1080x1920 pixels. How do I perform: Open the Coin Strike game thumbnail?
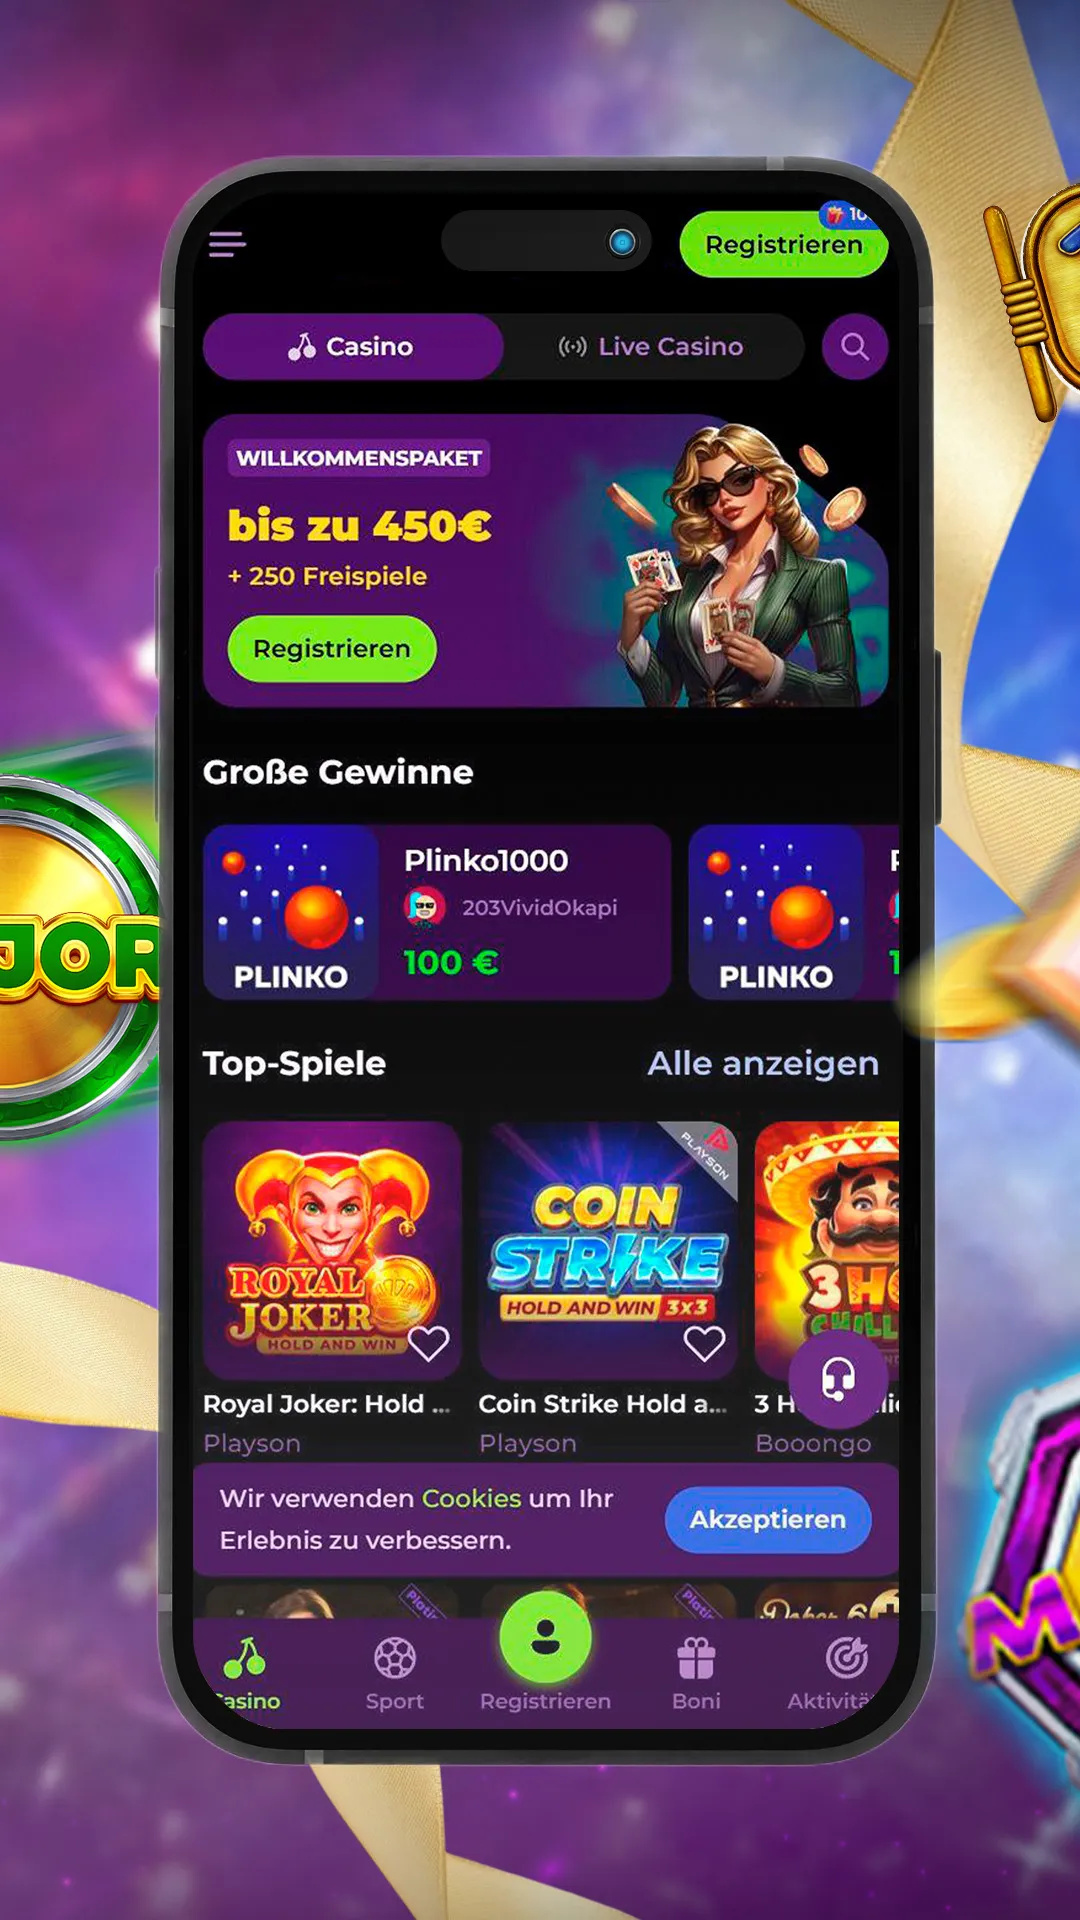point(608,1251)
